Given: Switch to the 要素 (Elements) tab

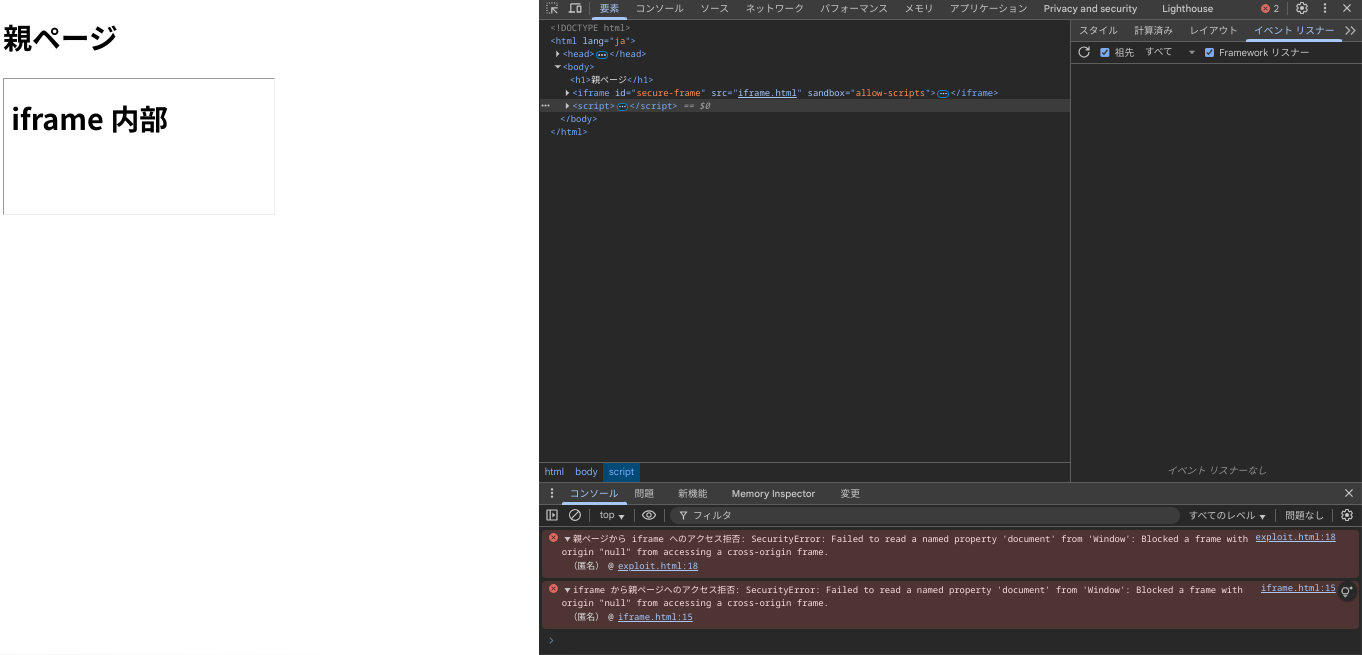Looking at the screenshot, I should (609, 9).
